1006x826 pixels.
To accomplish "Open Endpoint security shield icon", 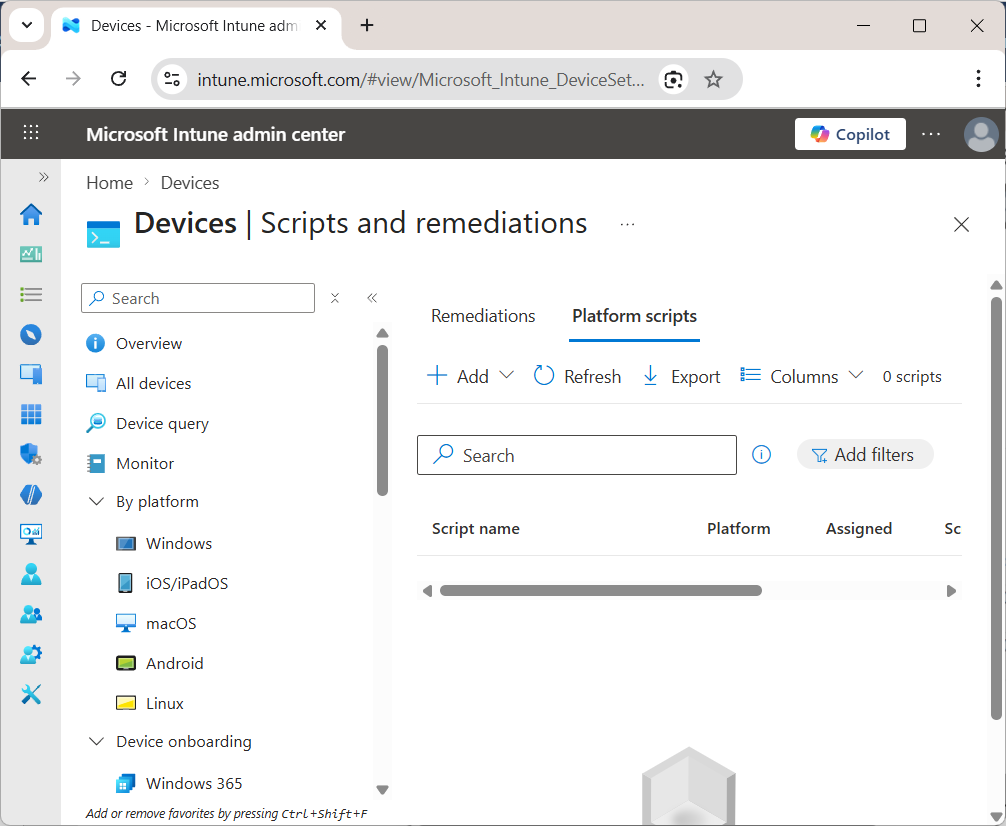I will click(31, 454).
